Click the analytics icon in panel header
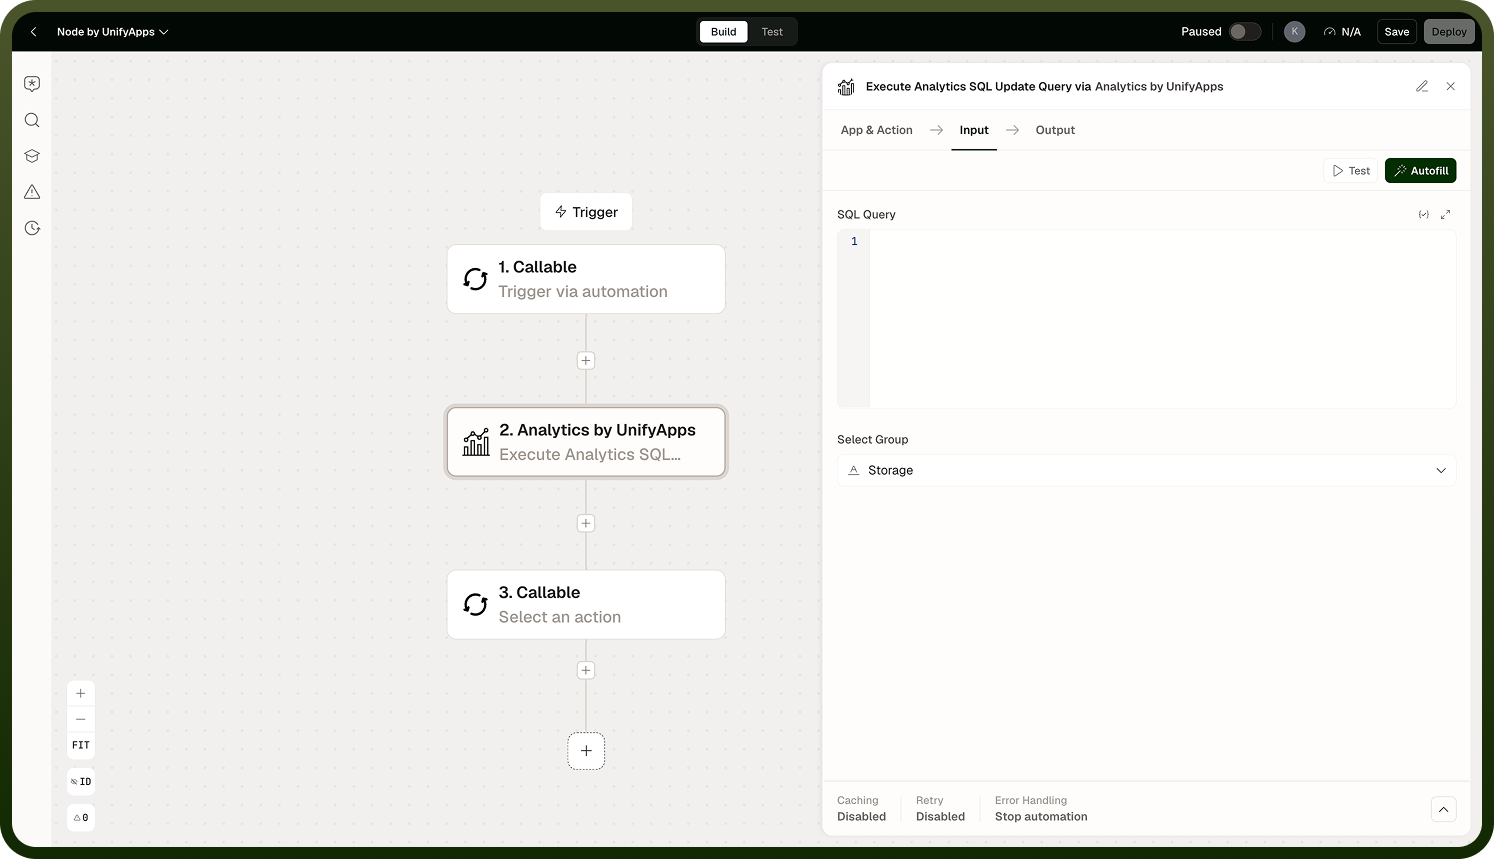 point(846,87)
